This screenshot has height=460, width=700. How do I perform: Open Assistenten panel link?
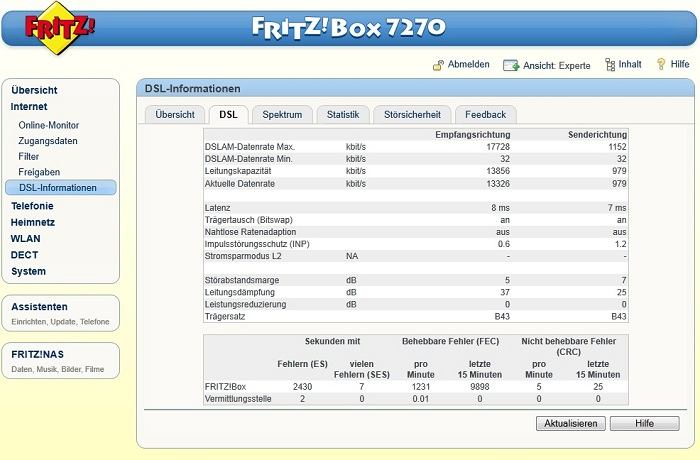pos(39,307)
